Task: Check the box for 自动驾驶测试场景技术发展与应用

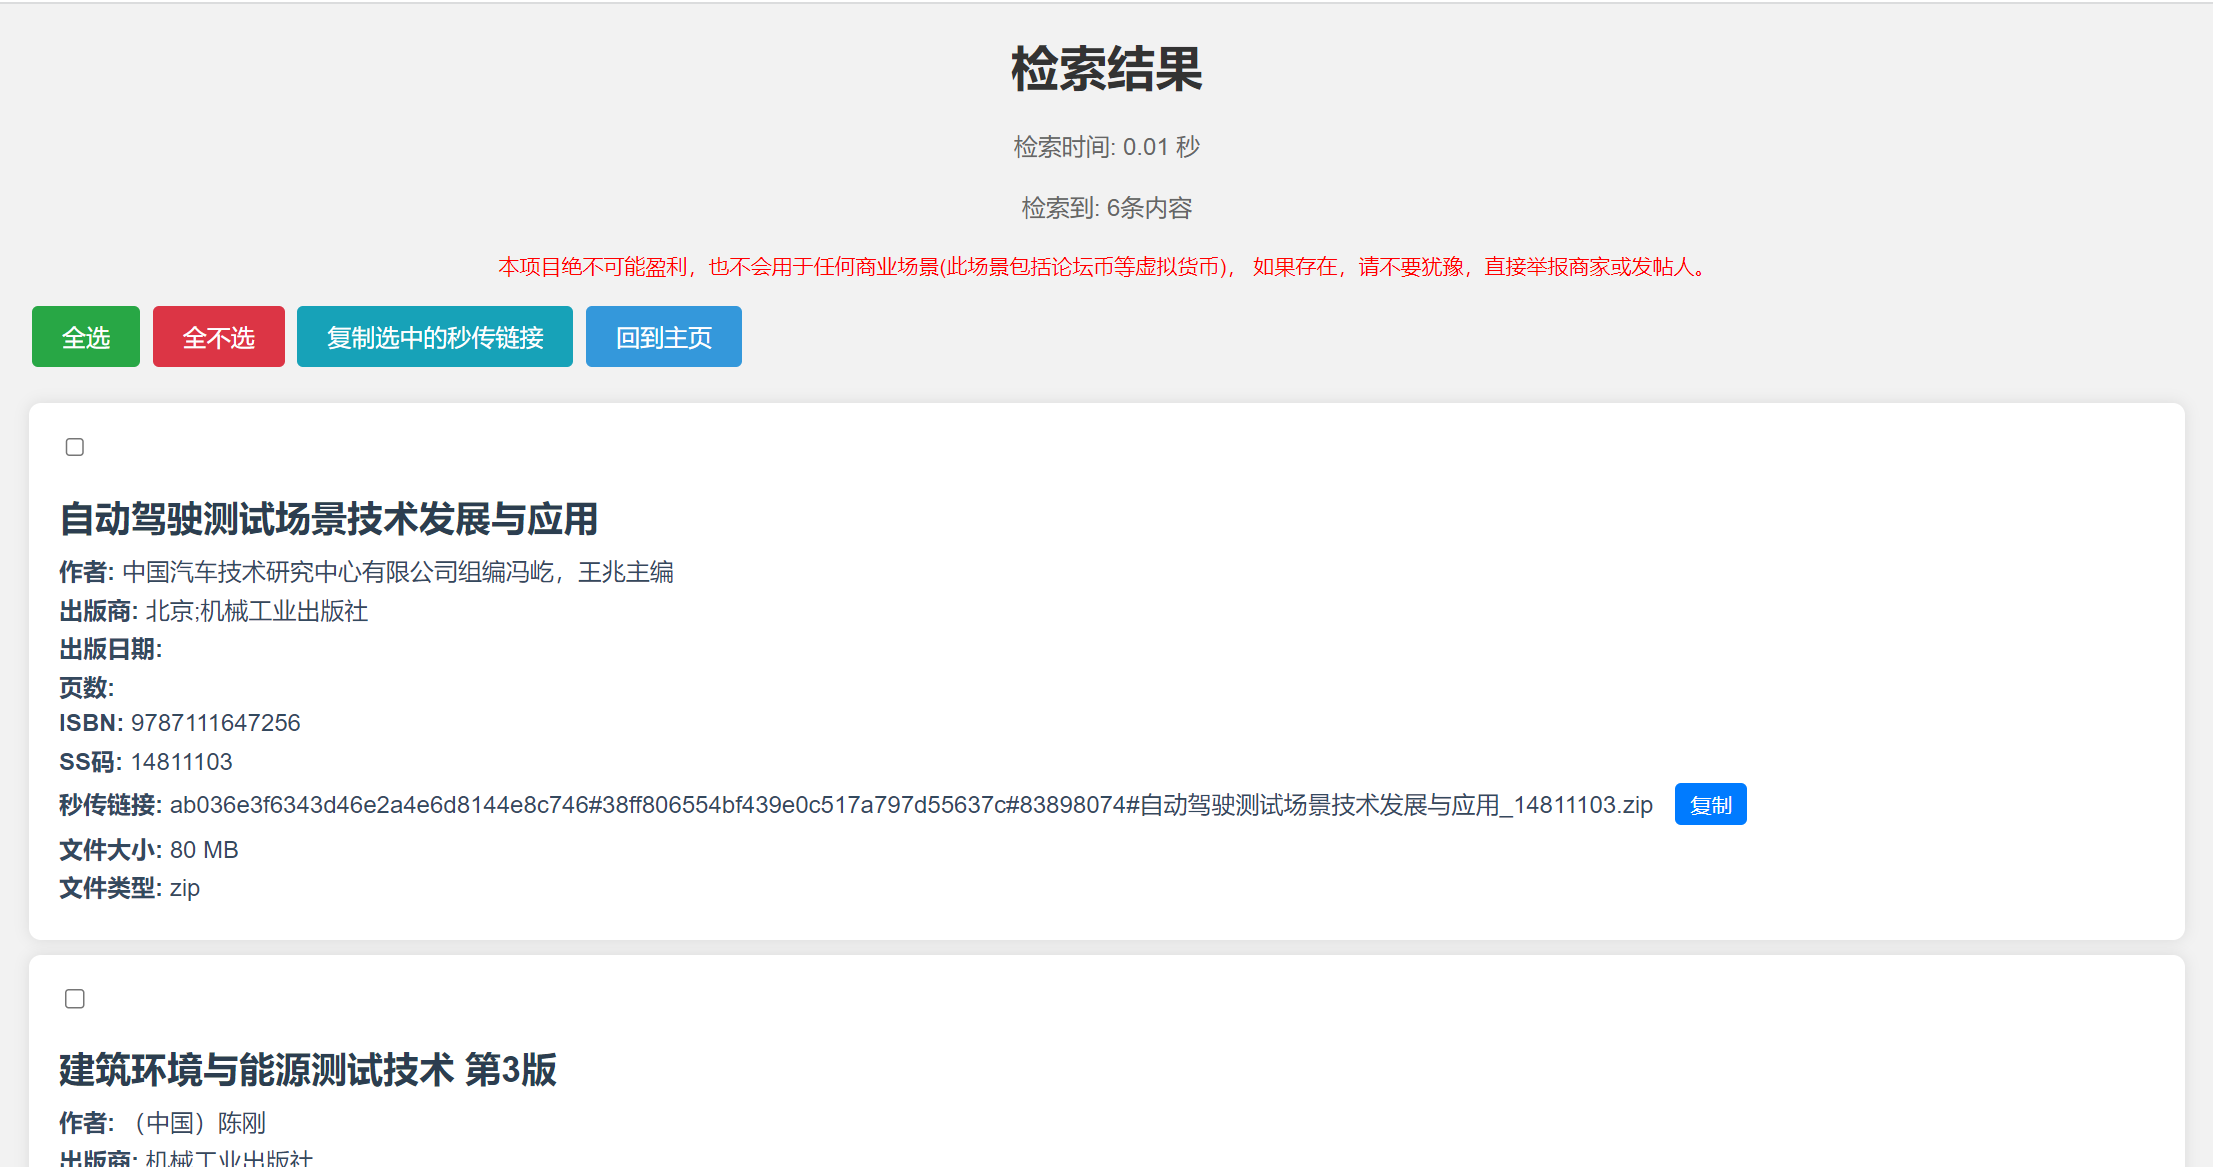Action: click(75, 447)
